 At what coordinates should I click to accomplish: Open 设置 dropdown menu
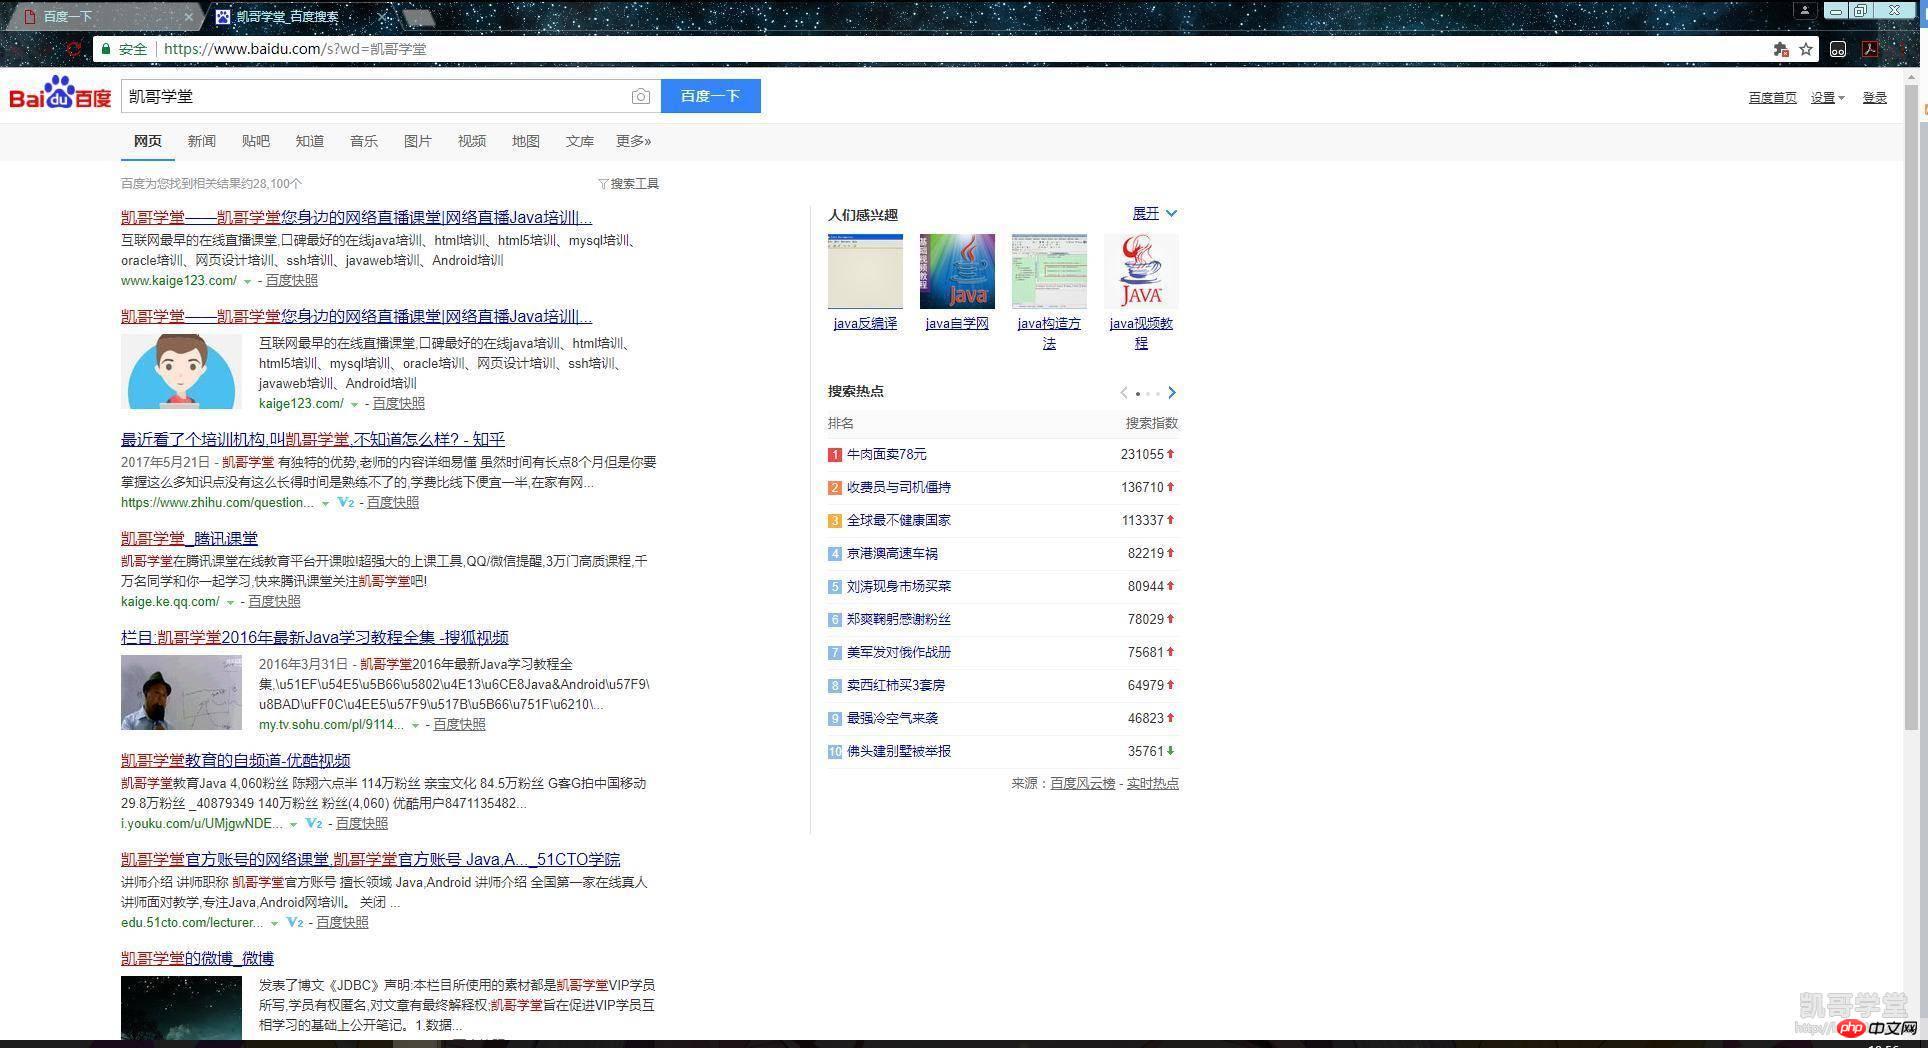[x=1827, y=97]
